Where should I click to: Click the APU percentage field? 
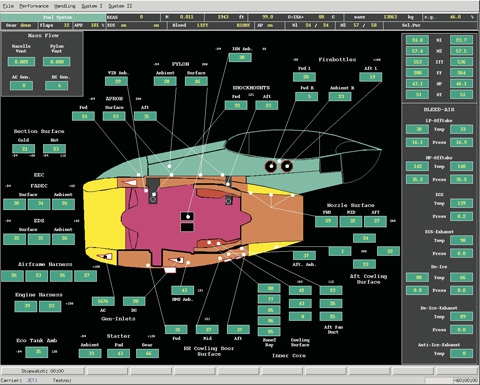point(89,25)
